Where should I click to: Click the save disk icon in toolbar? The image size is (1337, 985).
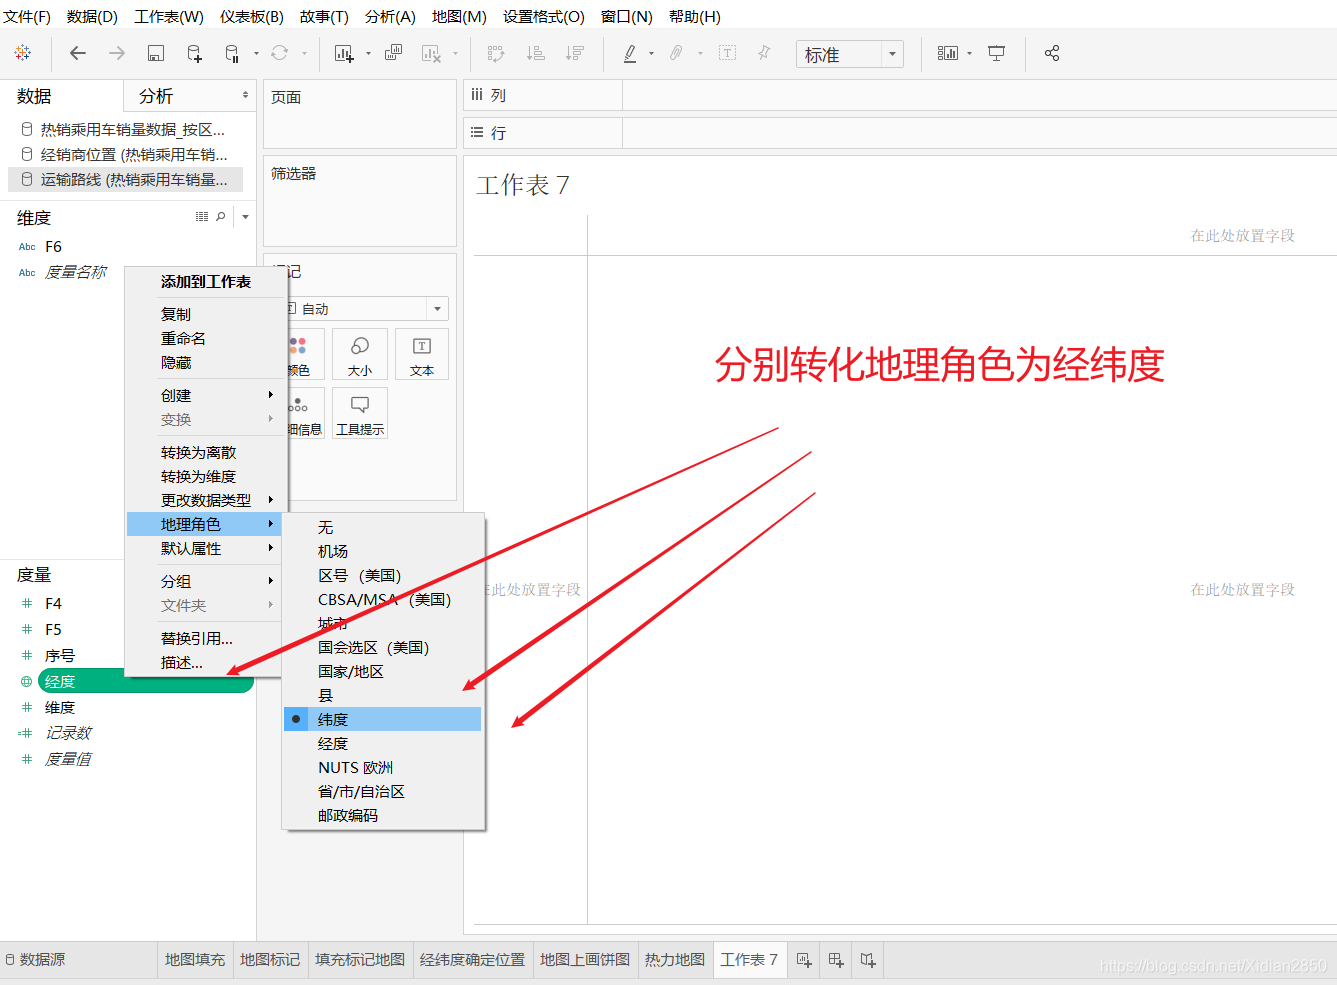coord(155,53)
